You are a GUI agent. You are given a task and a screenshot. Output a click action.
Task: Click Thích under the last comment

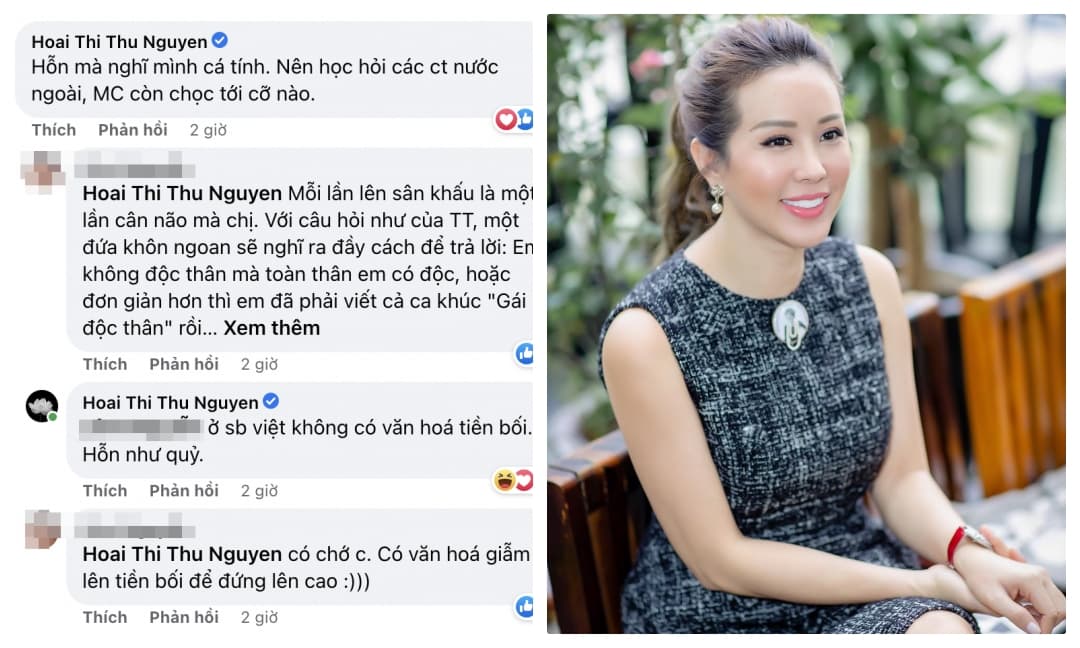[105, 617]
